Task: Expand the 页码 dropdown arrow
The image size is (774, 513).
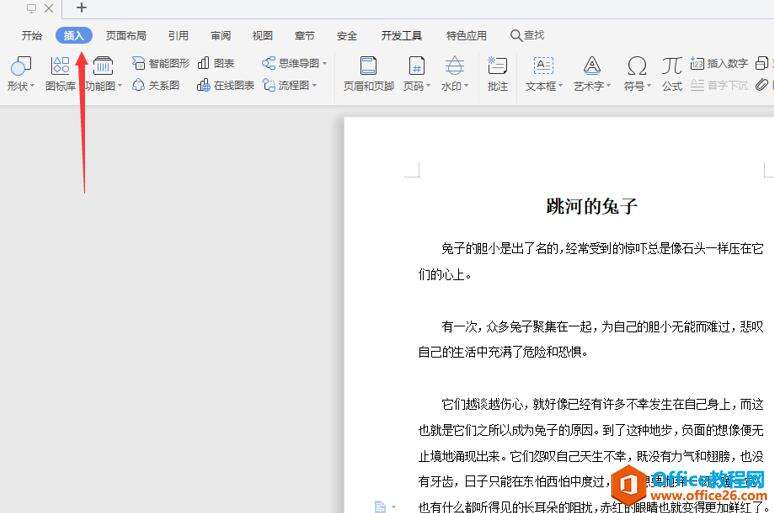Action: click(428, 86)
